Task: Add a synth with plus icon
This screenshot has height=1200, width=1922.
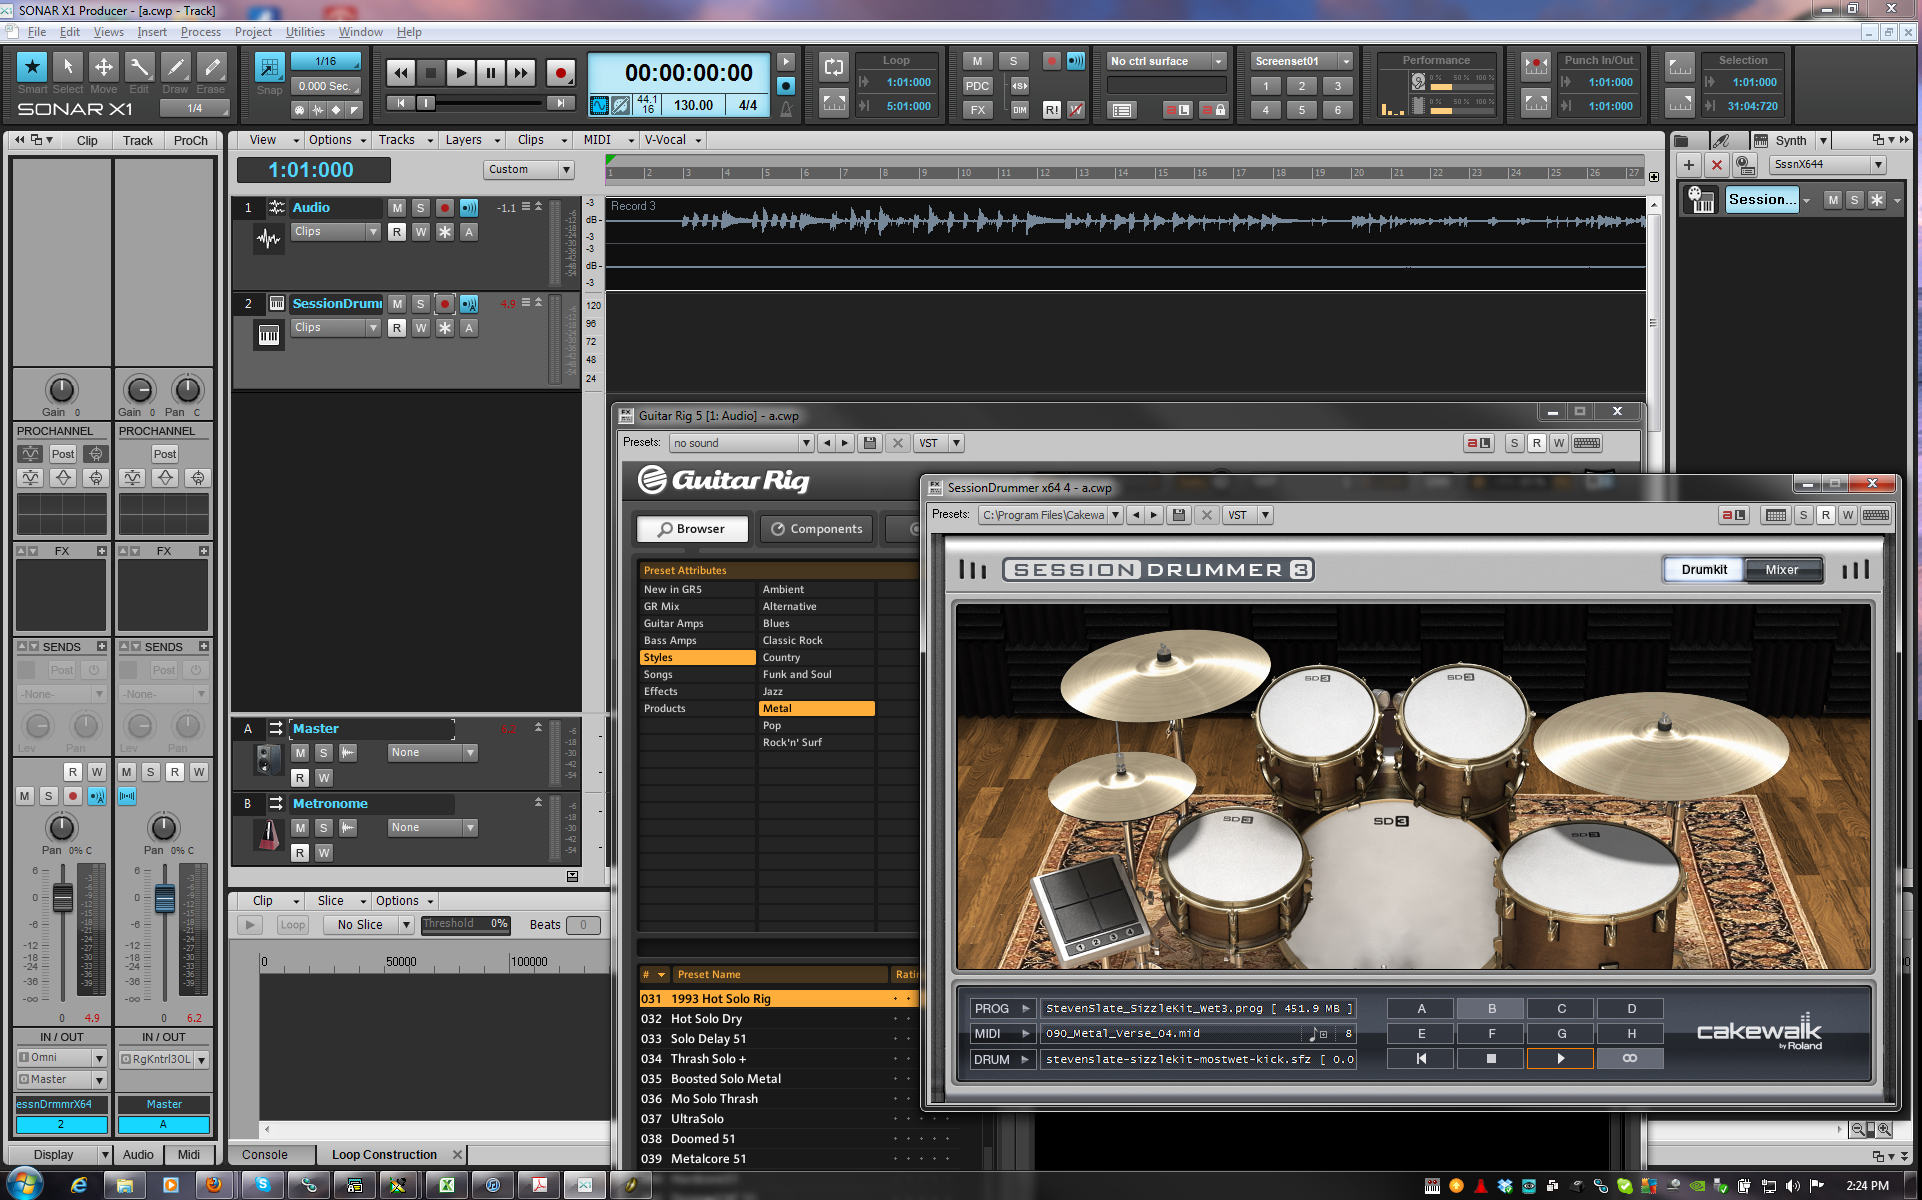Action: click(1689, 165)
